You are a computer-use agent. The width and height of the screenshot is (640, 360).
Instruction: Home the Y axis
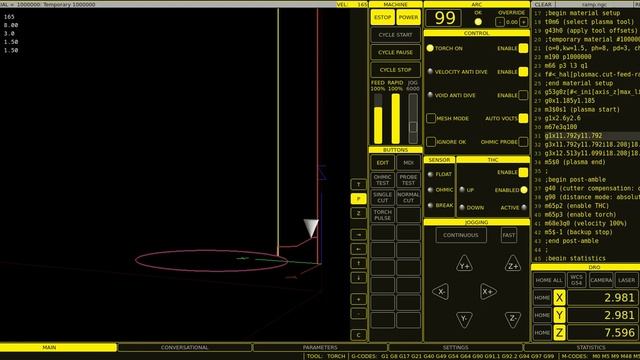pyautogui.click(x=542, y=315)
